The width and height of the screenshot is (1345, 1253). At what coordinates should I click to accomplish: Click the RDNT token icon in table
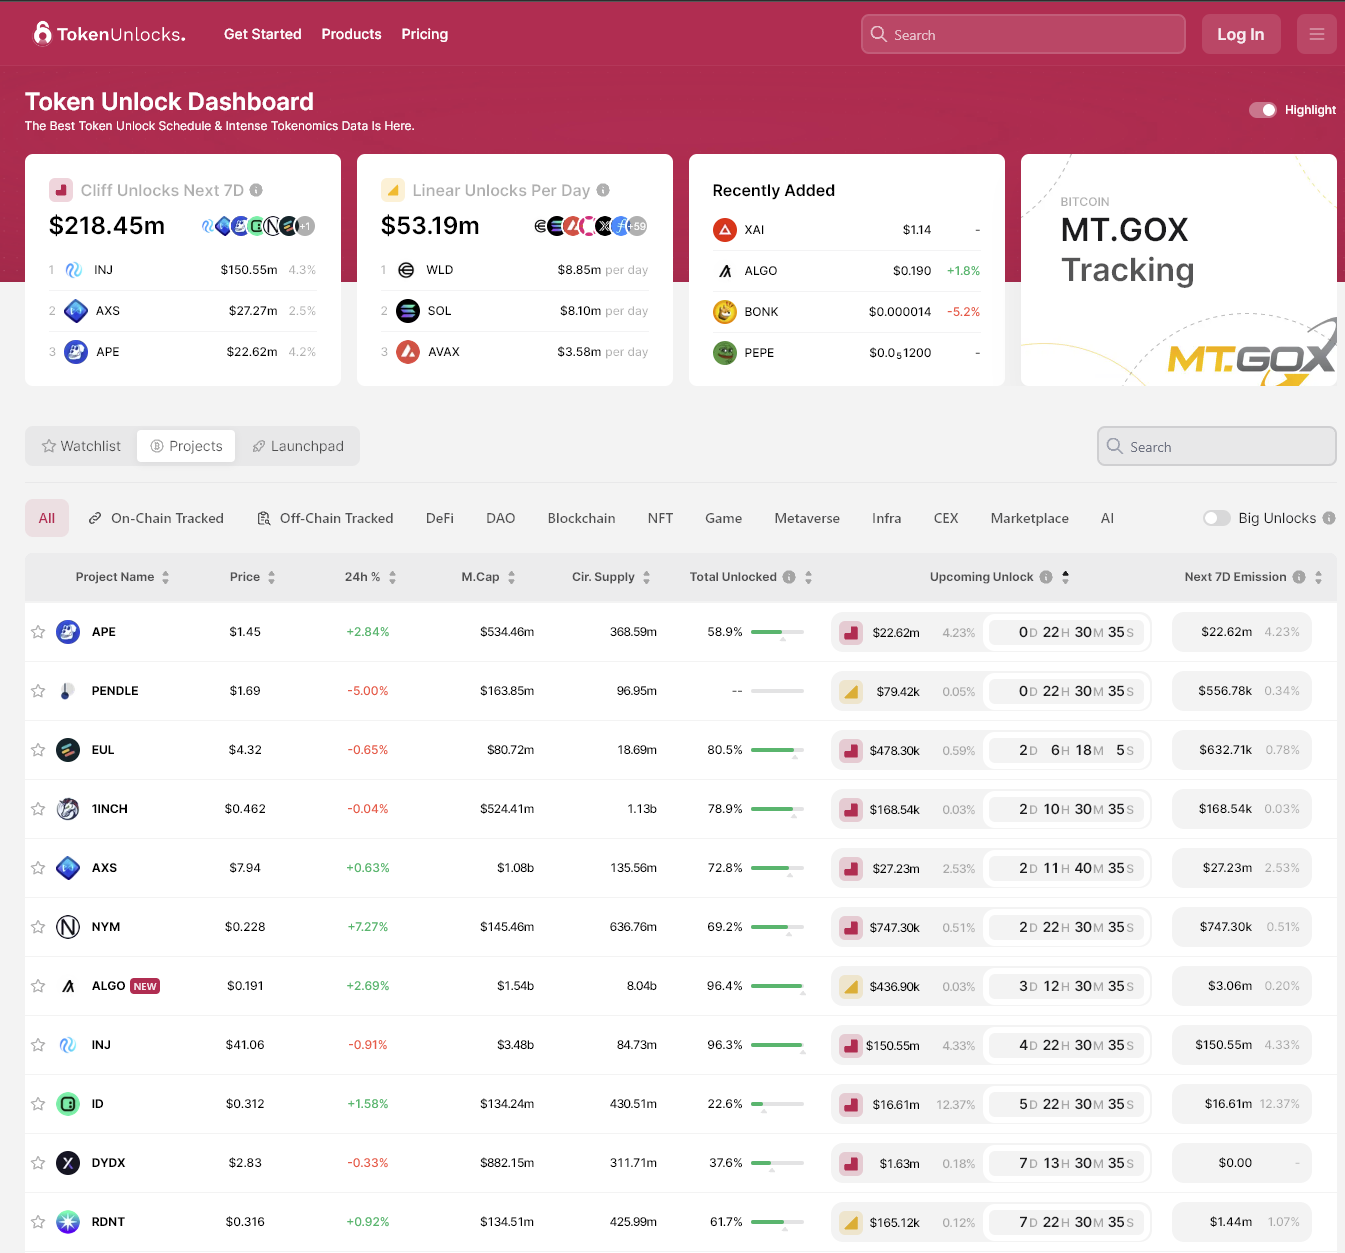(68, 1222)
